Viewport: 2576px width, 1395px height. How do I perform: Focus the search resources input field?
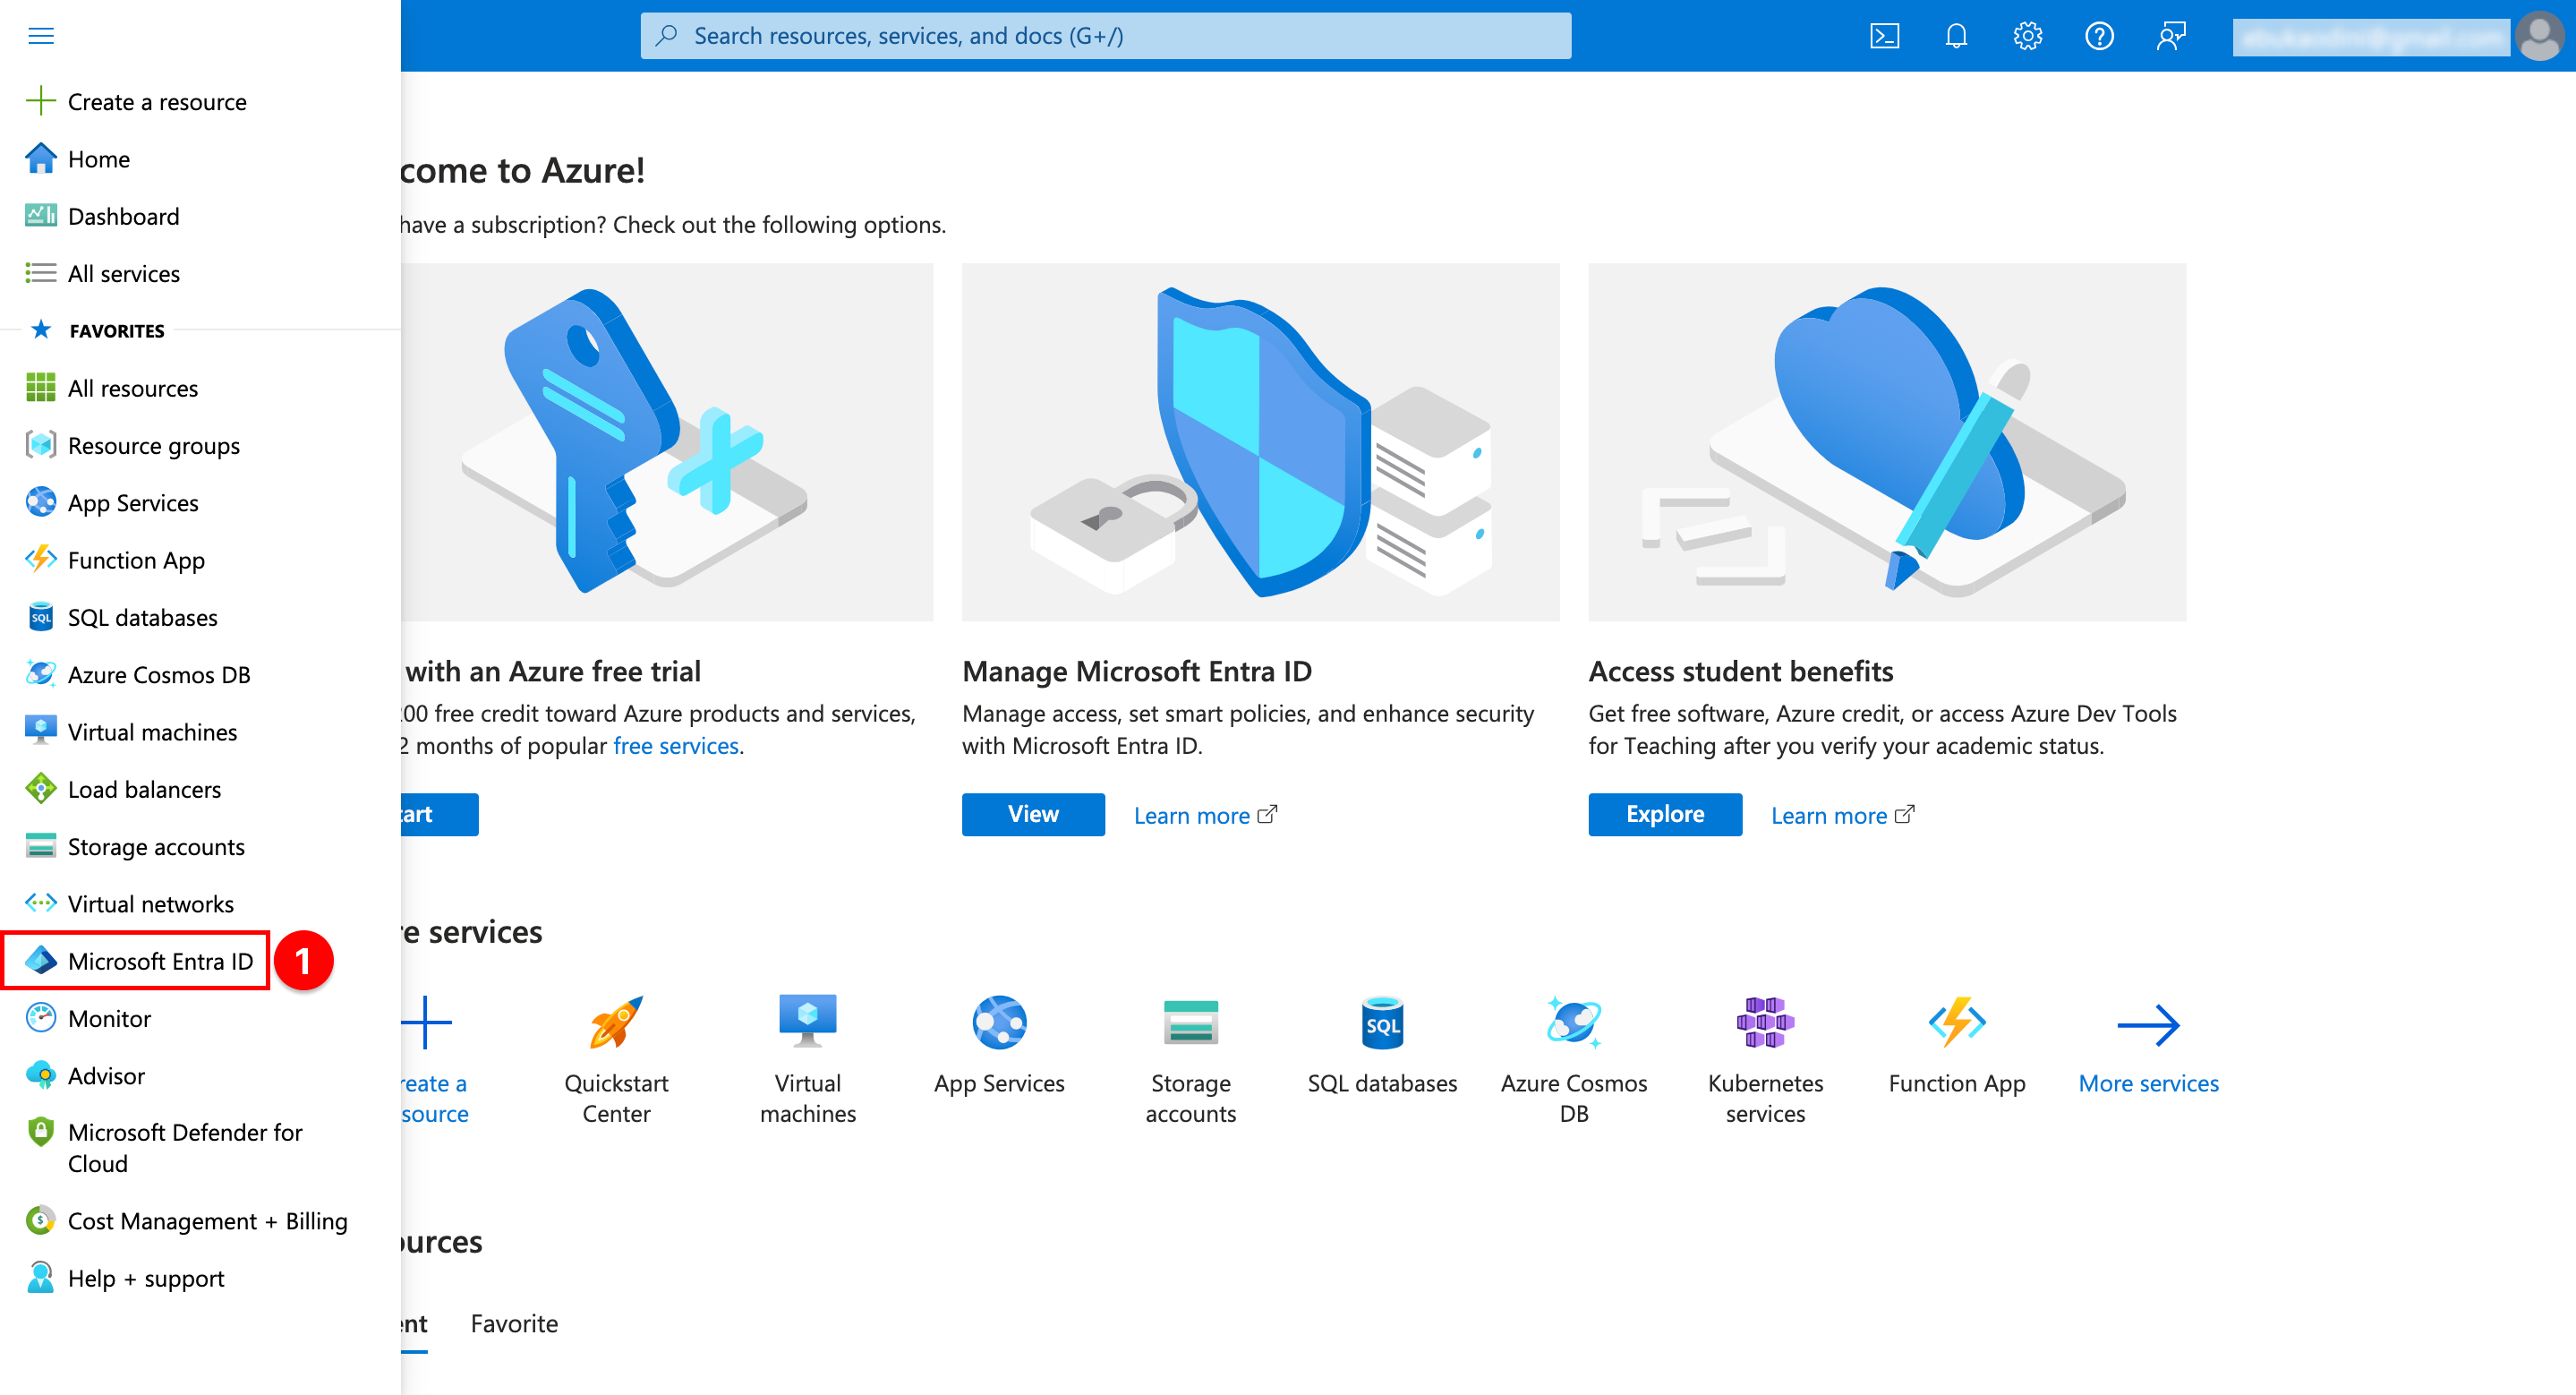pyautogui.click(x=1105, y=36)
